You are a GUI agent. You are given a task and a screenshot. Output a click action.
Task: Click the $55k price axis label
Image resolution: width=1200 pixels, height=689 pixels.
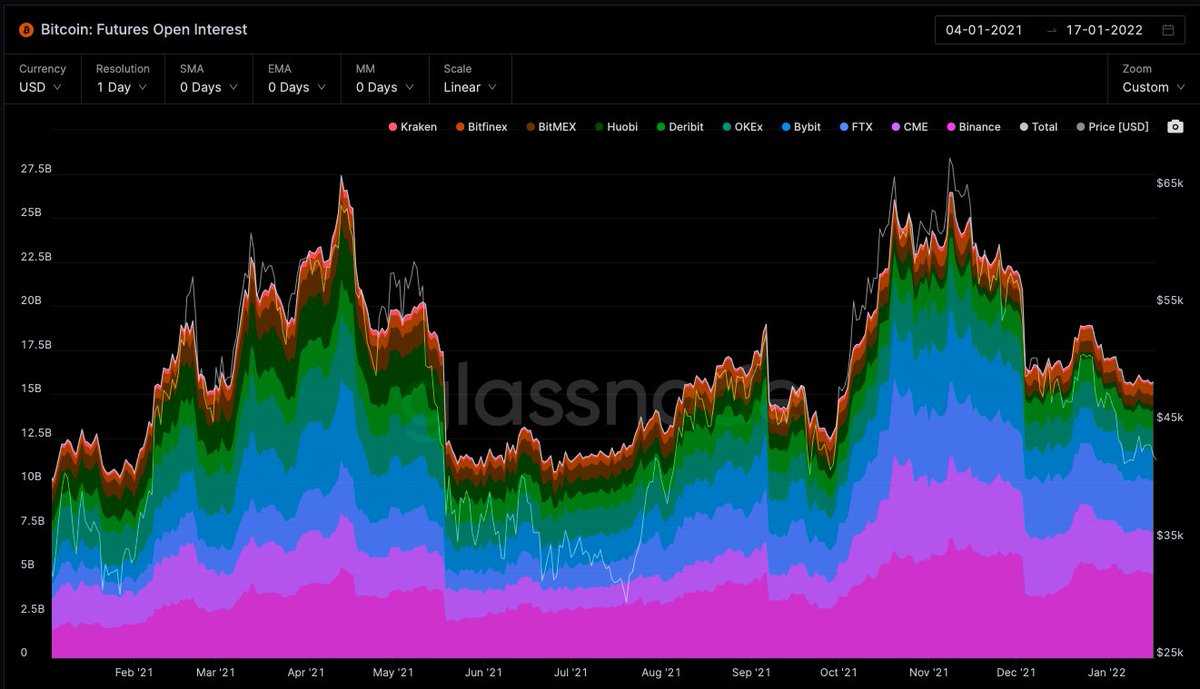click(x=1170, y=300)
